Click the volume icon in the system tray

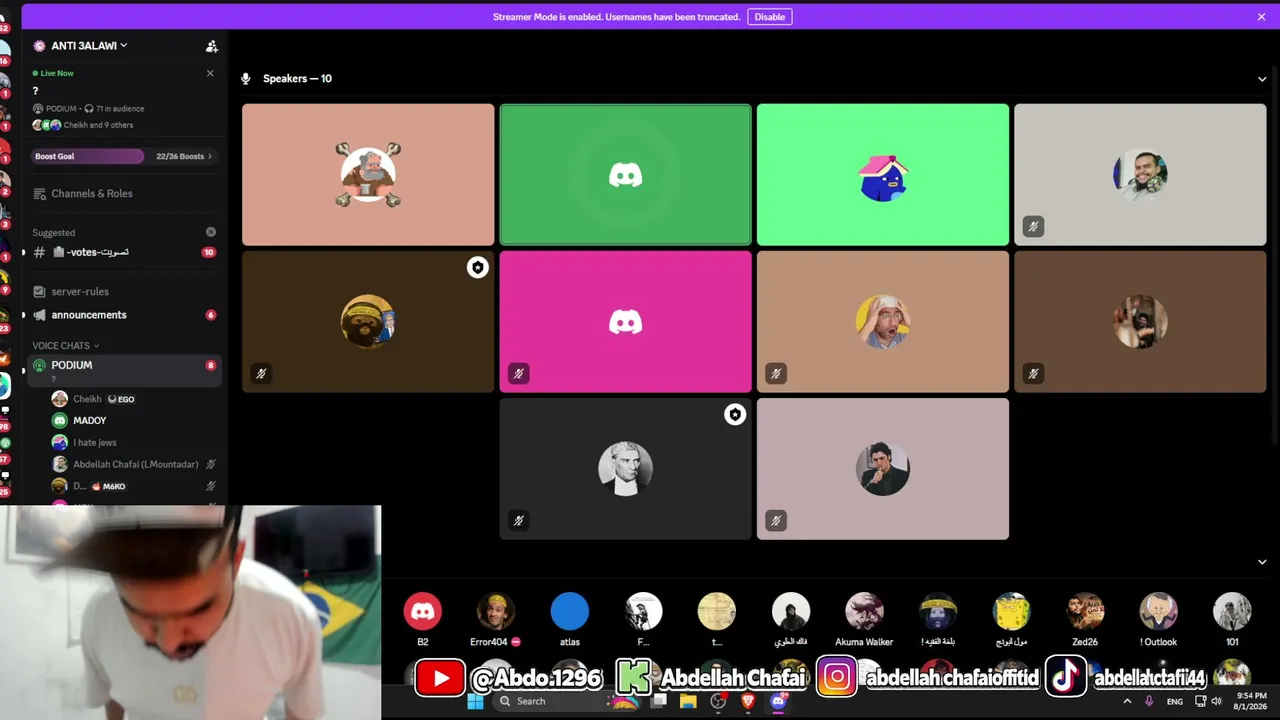coord(1216,701)
